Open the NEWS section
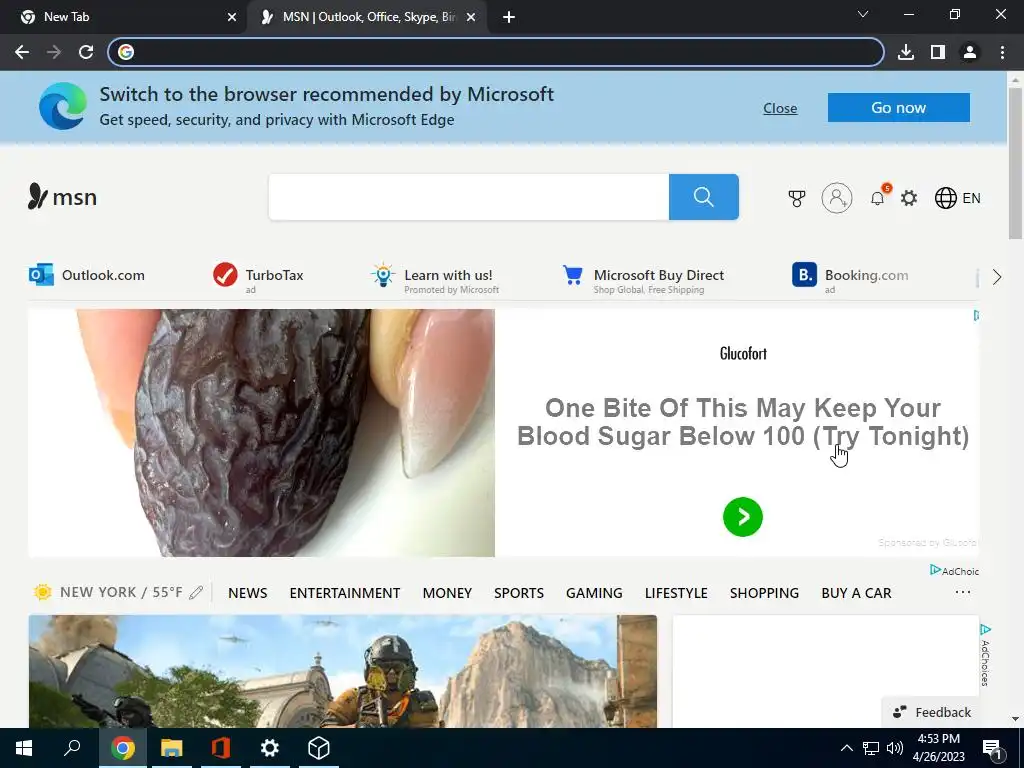This screenshot has height=768, width=1024. click(x=248, y=593)
